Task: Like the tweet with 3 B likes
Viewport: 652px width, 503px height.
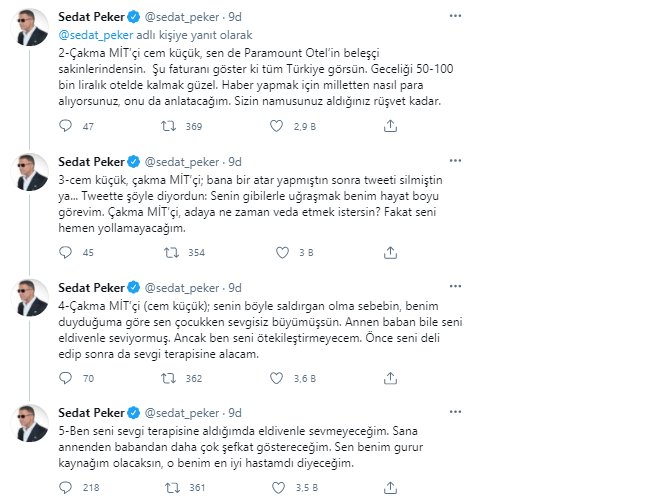Action: tap(282, 252)
